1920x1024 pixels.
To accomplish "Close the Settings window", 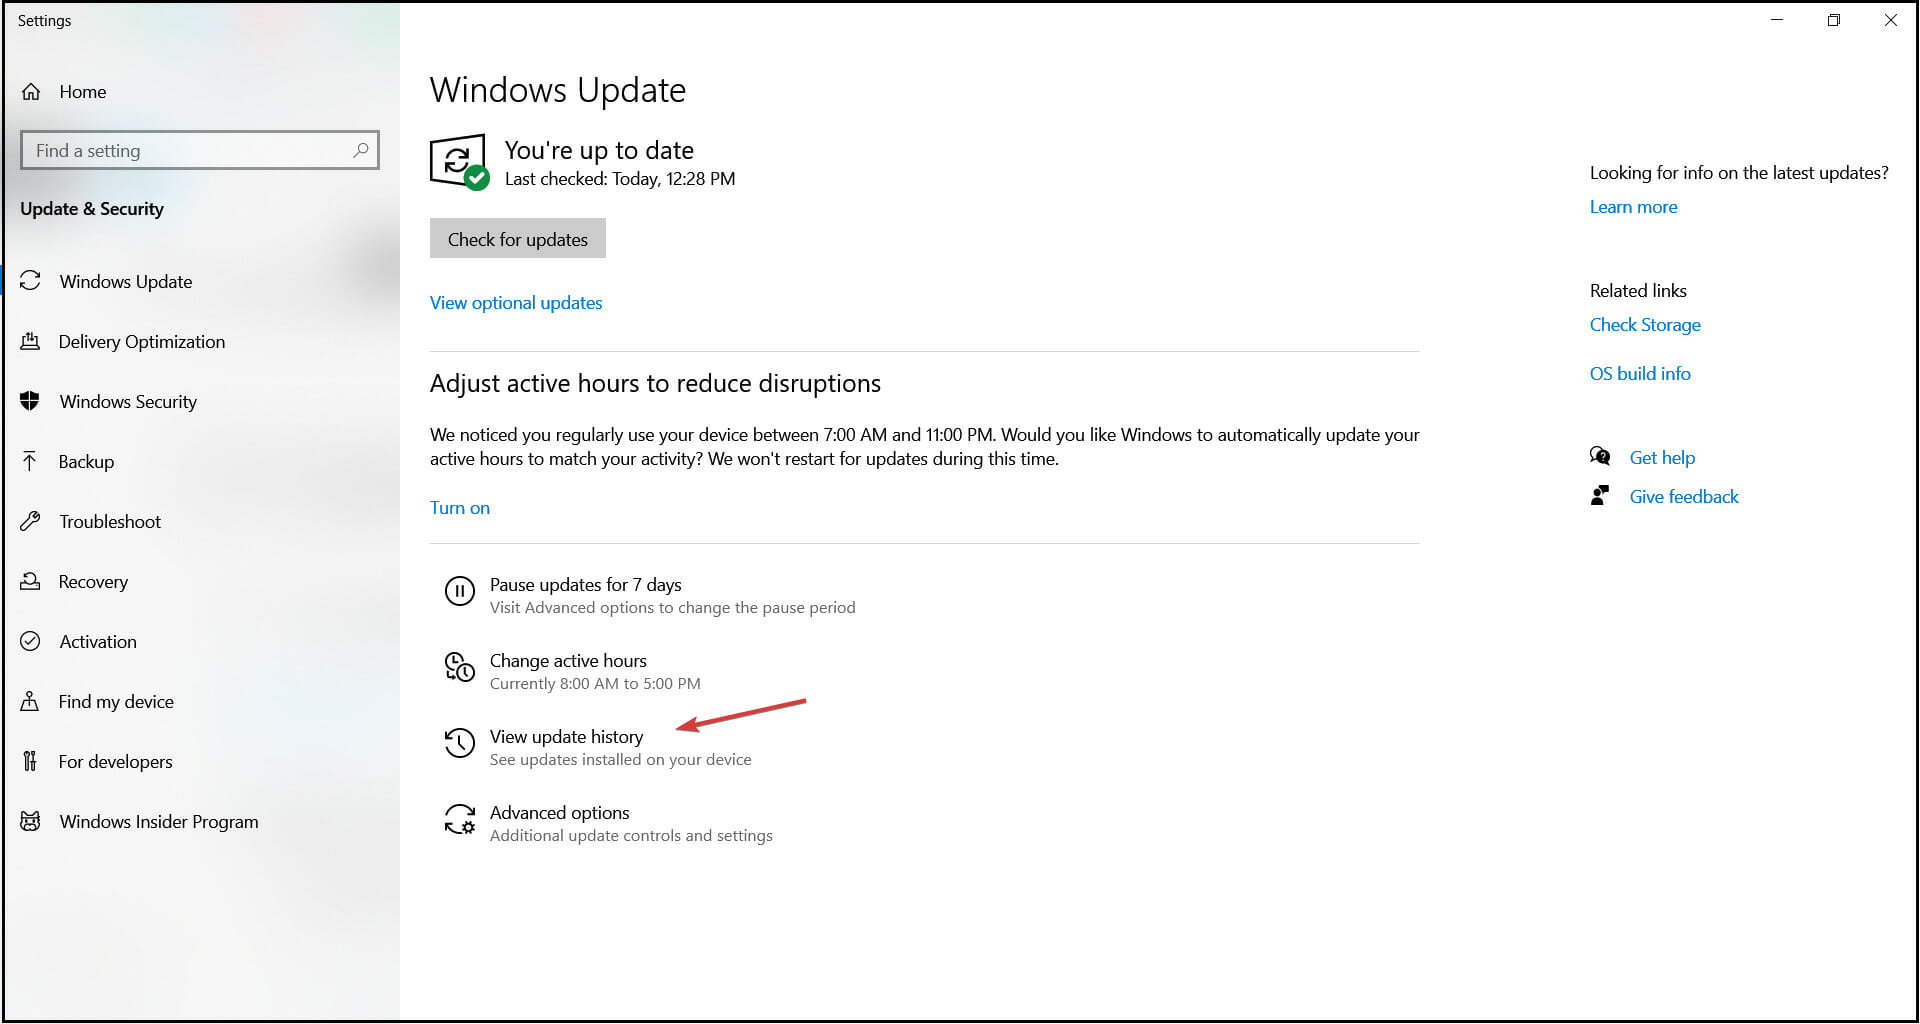I will click(1890, 20).
